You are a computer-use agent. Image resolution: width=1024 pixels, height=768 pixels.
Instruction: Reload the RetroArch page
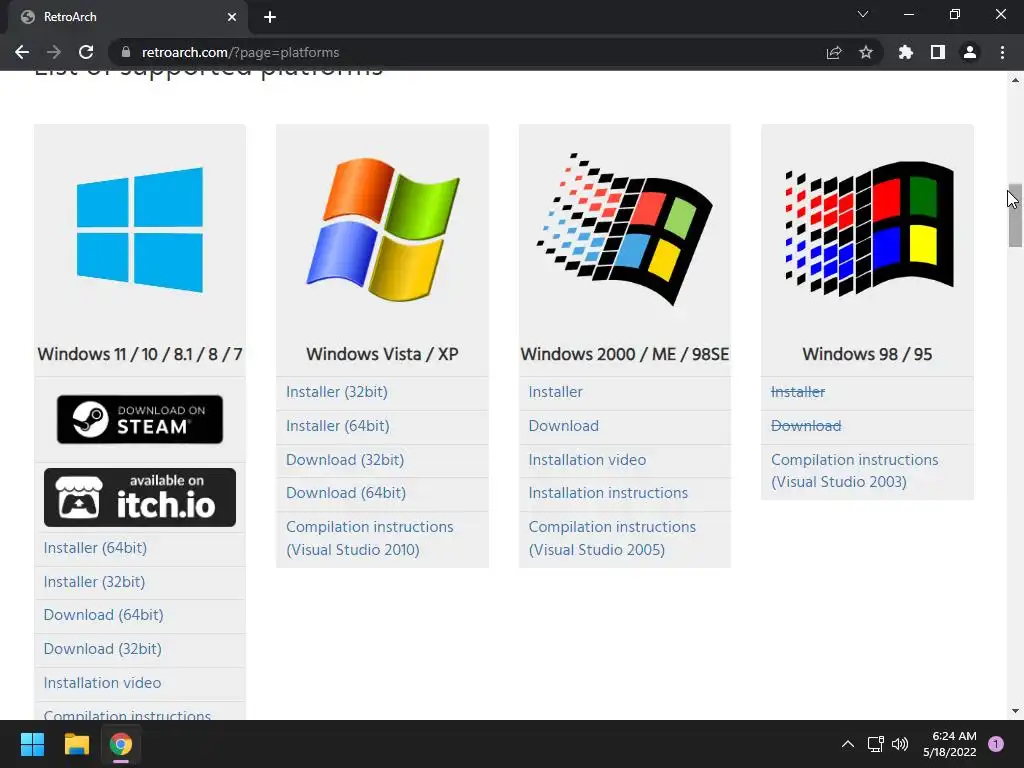tap(86, 52)
